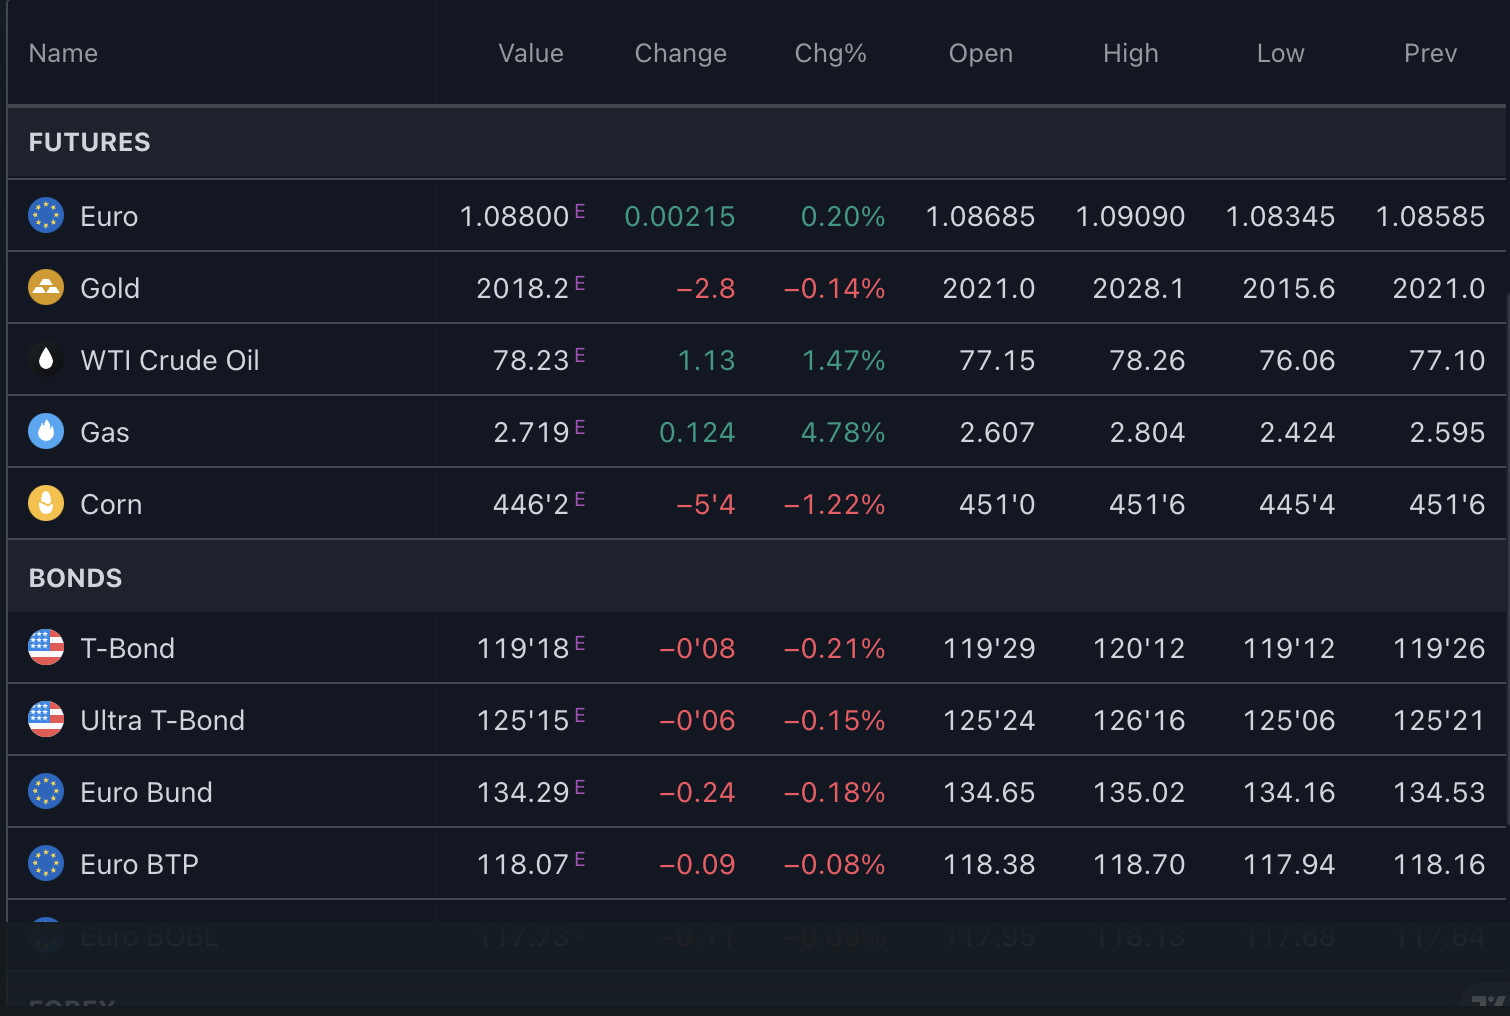Click the Euro futures EU flag icon
This screenshot has height=1016, width=1510.
click(x=46, y=215)
